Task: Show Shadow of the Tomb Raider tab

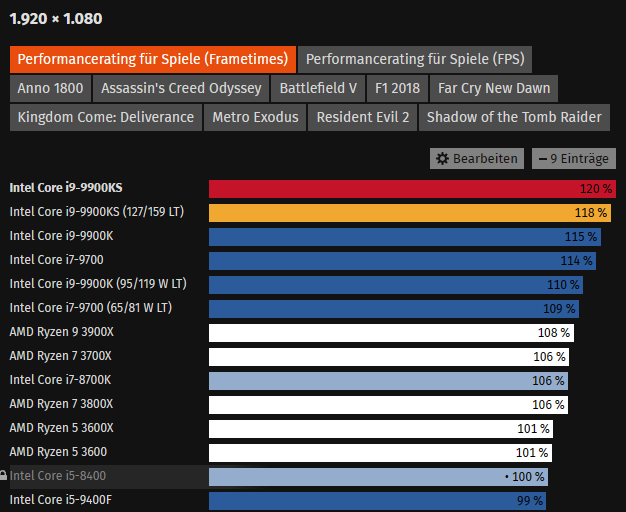Action: click(x=514, y=117)
